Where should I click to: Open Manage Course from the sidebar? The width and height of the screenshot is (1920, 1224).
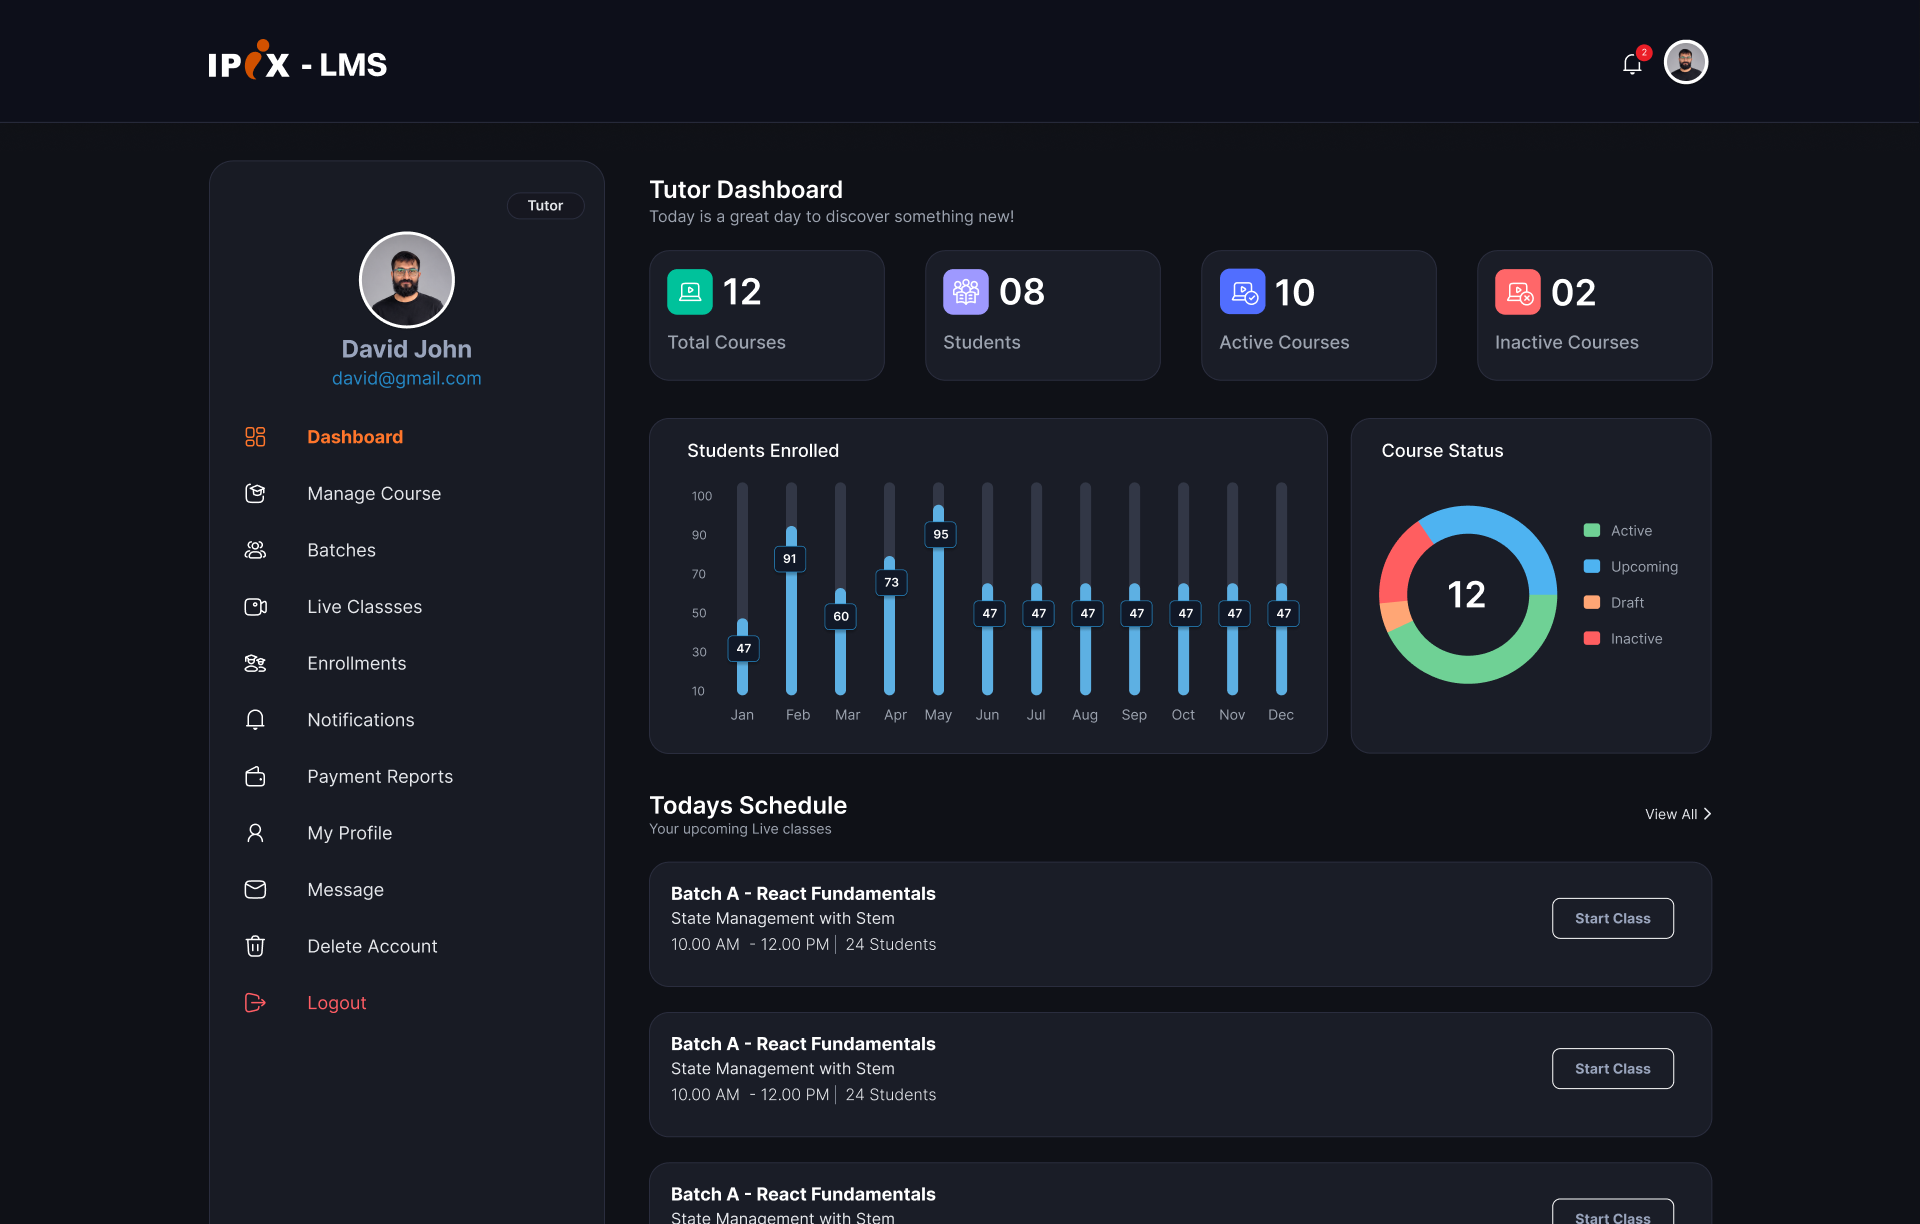click(x=374, y=493)
